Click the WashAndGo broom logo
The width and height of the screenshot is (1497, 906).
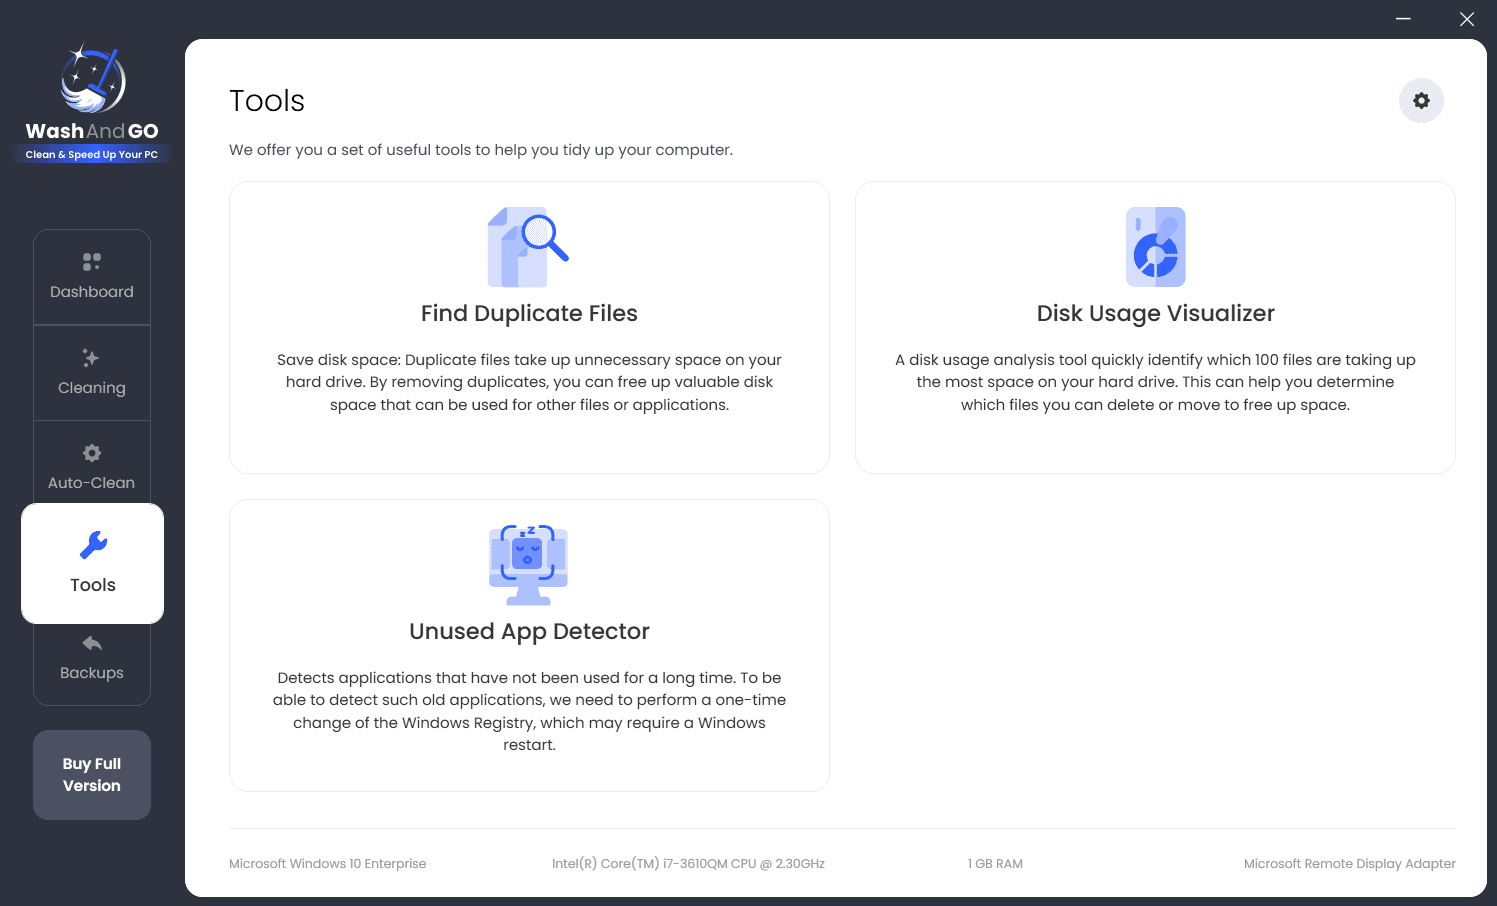tap(92, 78)
